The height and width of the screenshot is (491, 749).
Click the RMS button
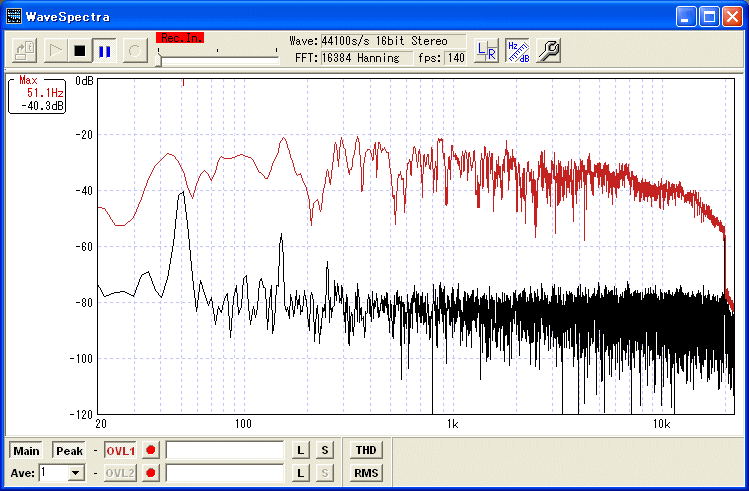pos(366,473)
